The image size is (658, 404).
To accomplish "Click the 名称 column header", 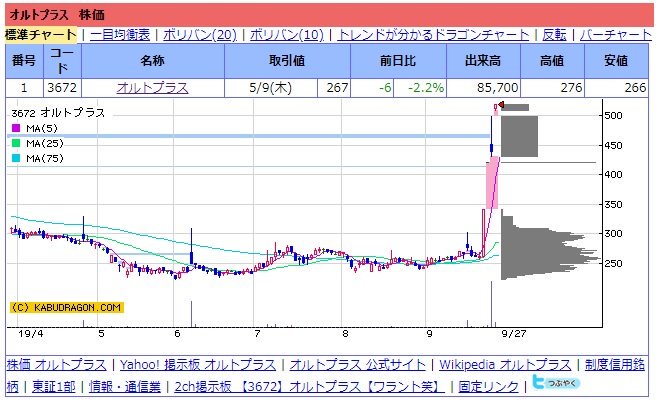I will [153, 61].
